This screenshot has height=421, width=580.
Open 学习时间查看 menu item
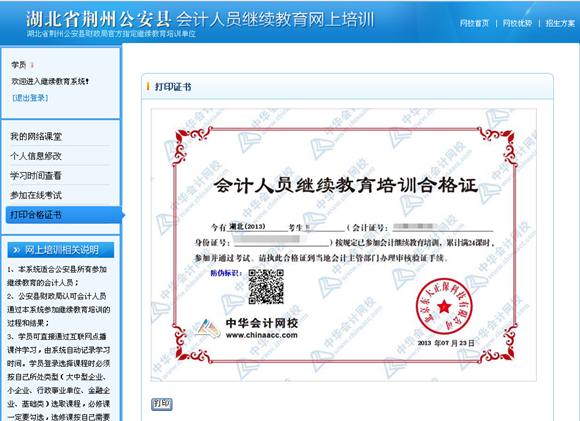pos(36,176)
